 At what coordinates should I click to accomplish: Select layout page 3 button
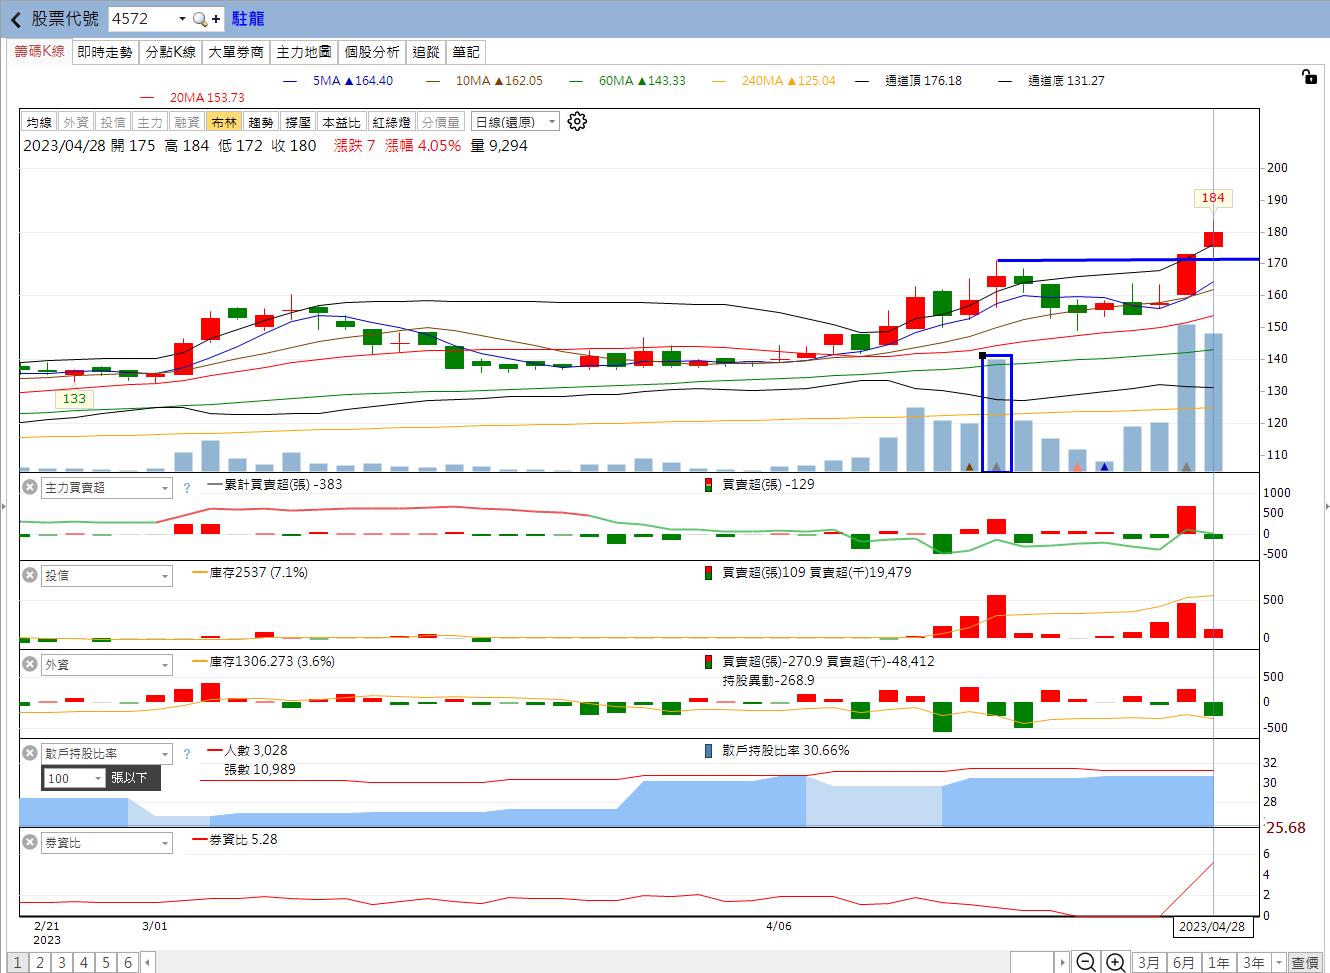pos(62,962)
